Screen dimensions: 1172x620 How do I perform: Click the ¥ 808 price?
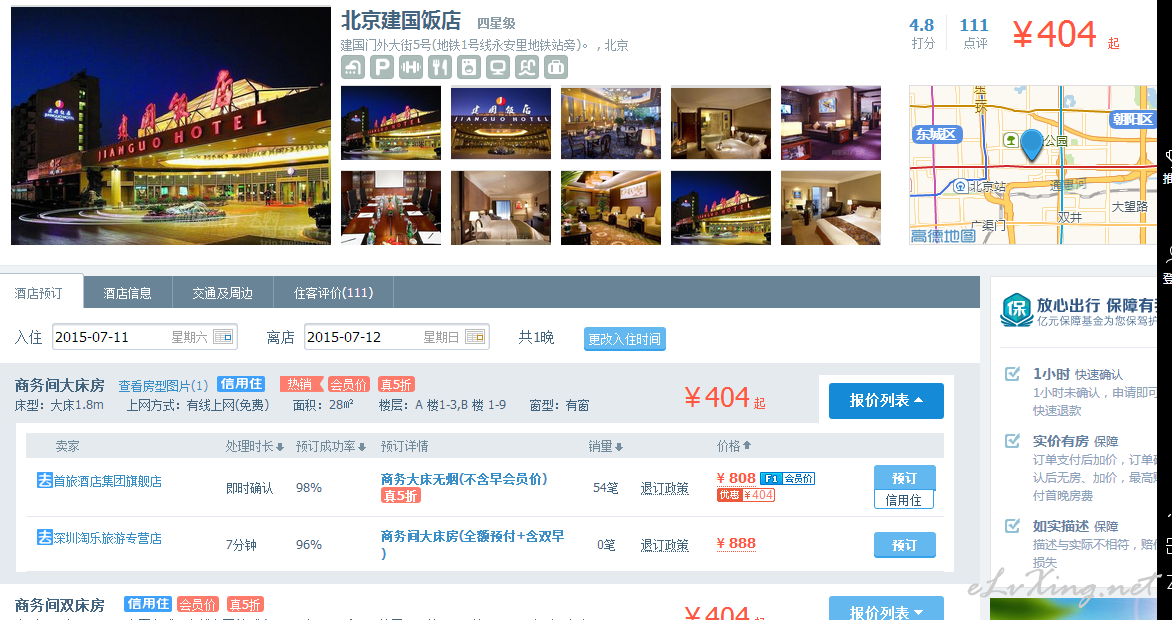[x=735, y=478]
